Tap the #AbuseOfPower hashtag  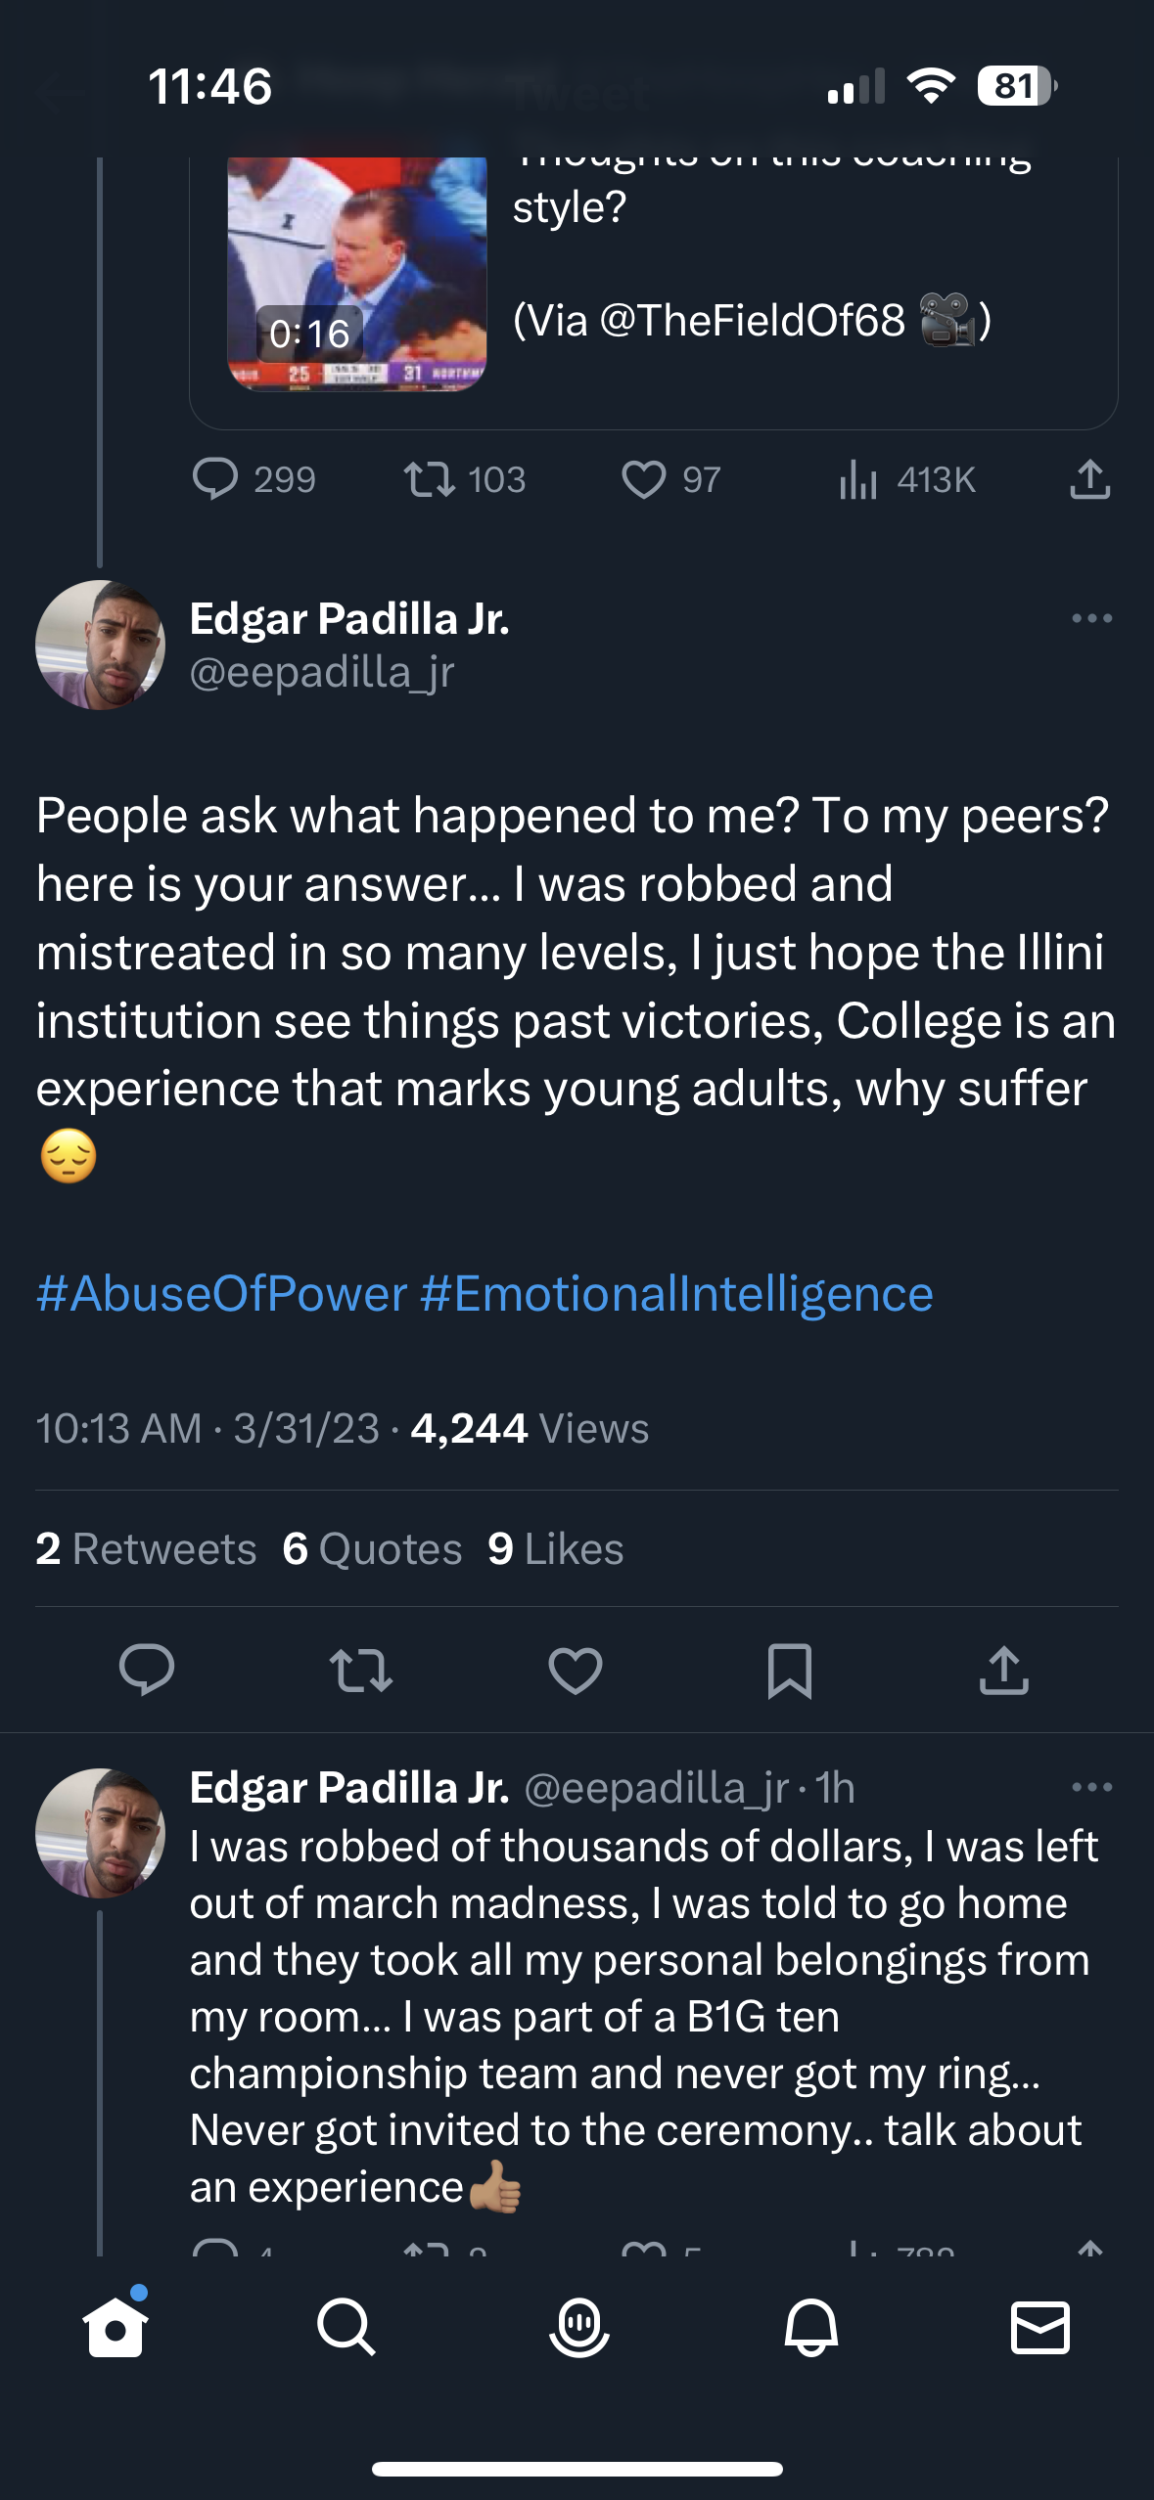pyautogui.click(x=222, y=1293)
